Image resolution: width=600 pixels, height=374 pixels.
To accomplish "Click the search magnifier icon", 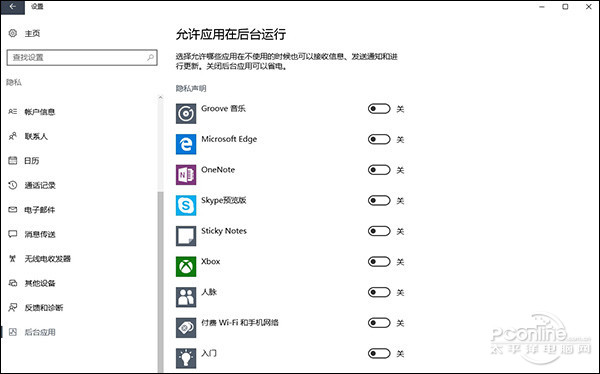I will pos(150,57).
